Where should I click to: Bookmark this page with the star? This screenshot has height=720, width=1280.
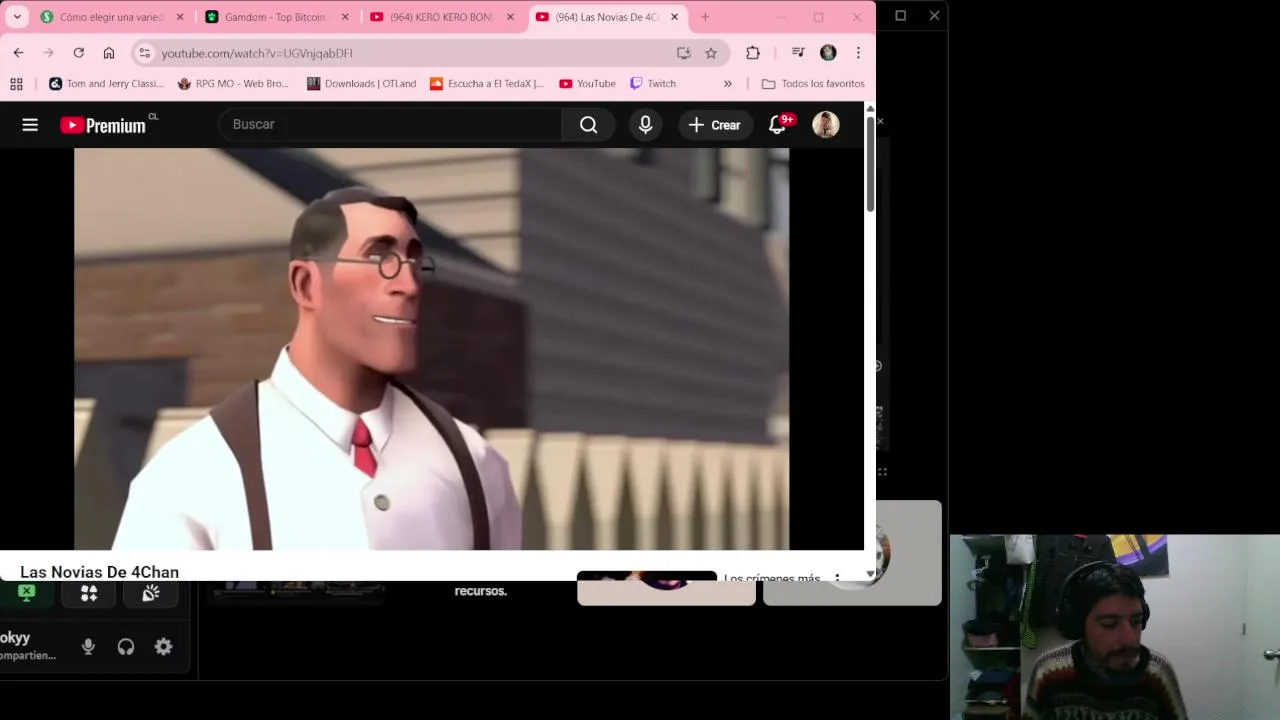[711, 53]
